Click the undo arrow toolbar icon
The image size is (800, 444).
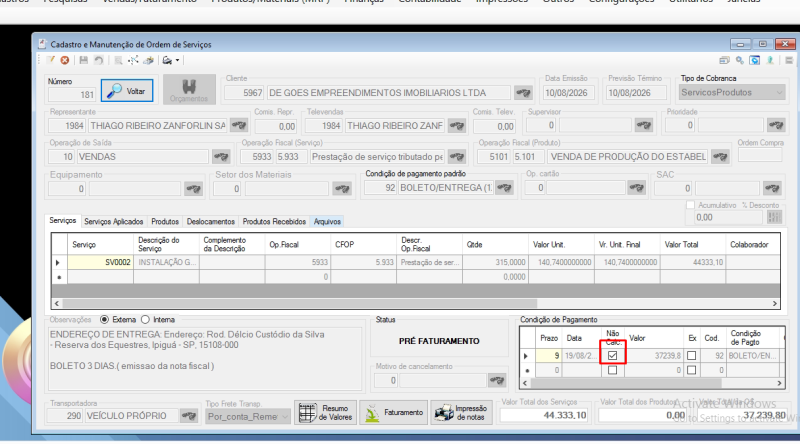click(98, 60)
